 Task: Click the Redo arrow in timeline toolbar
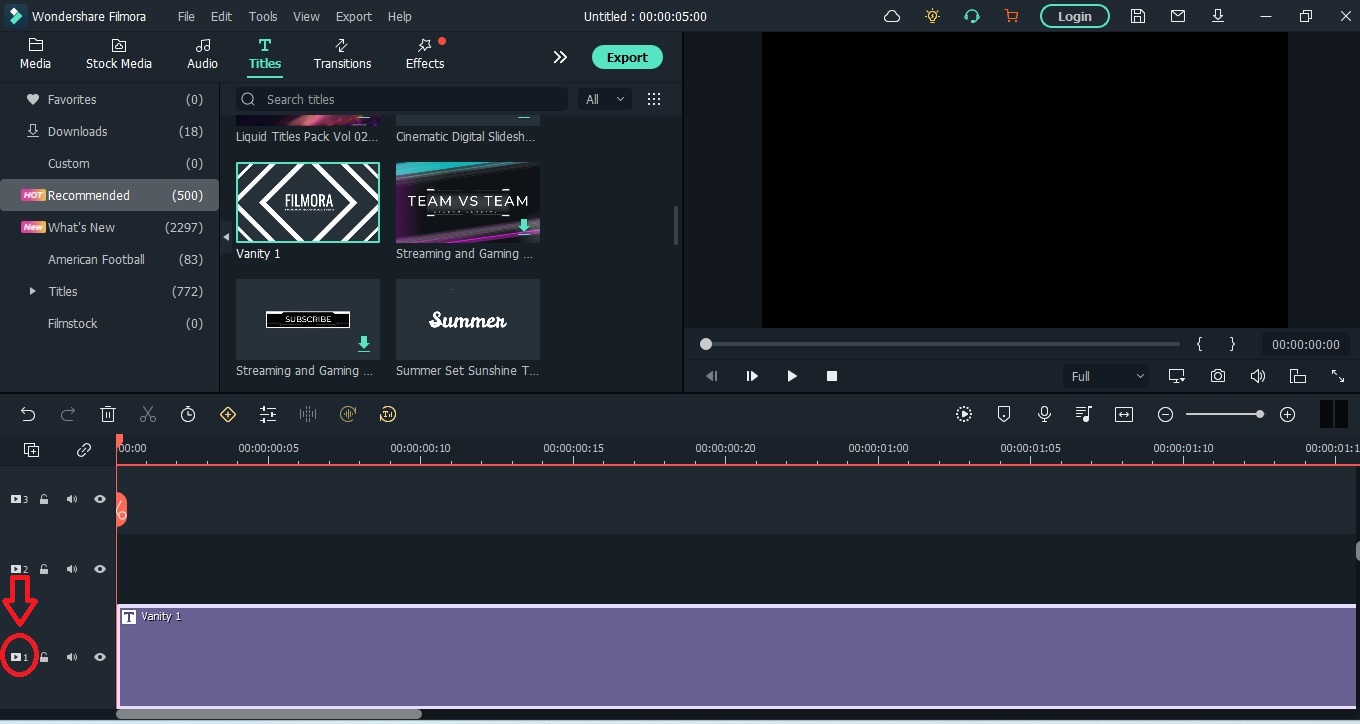68,414
